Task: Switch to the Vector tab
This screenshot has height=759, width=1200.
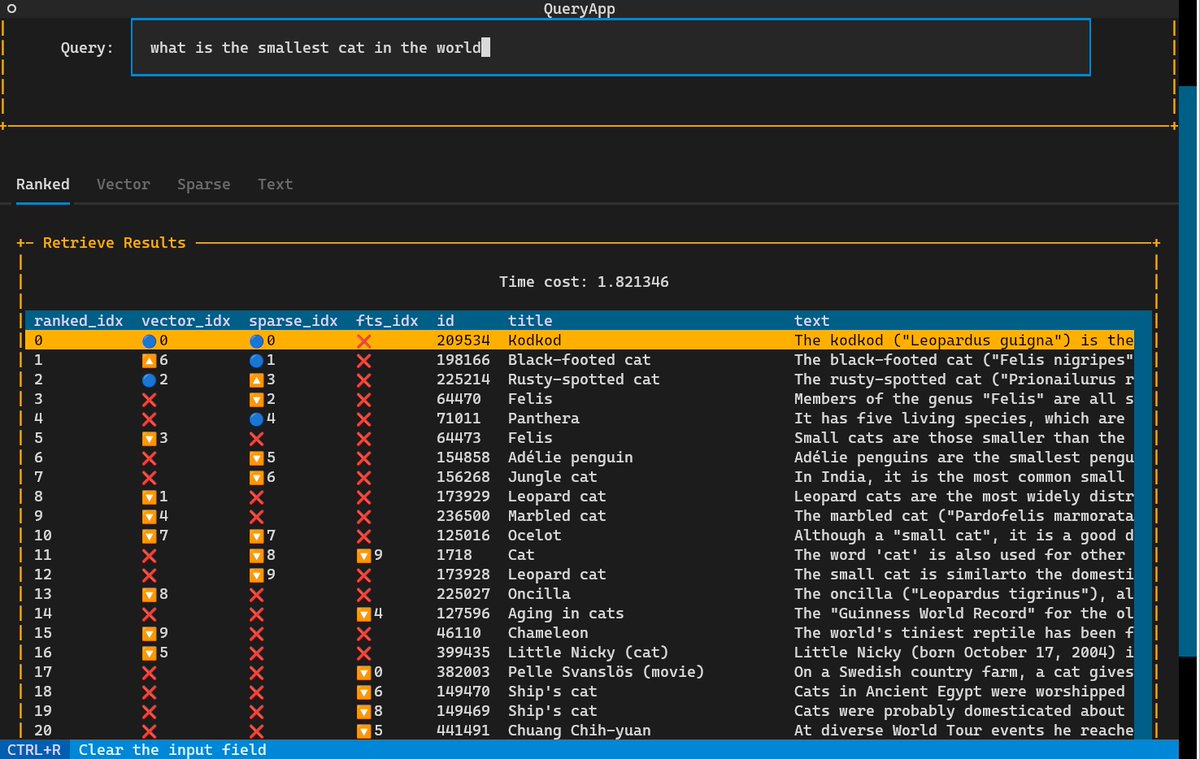Action: pyautogui.click(x=123, y=184)
